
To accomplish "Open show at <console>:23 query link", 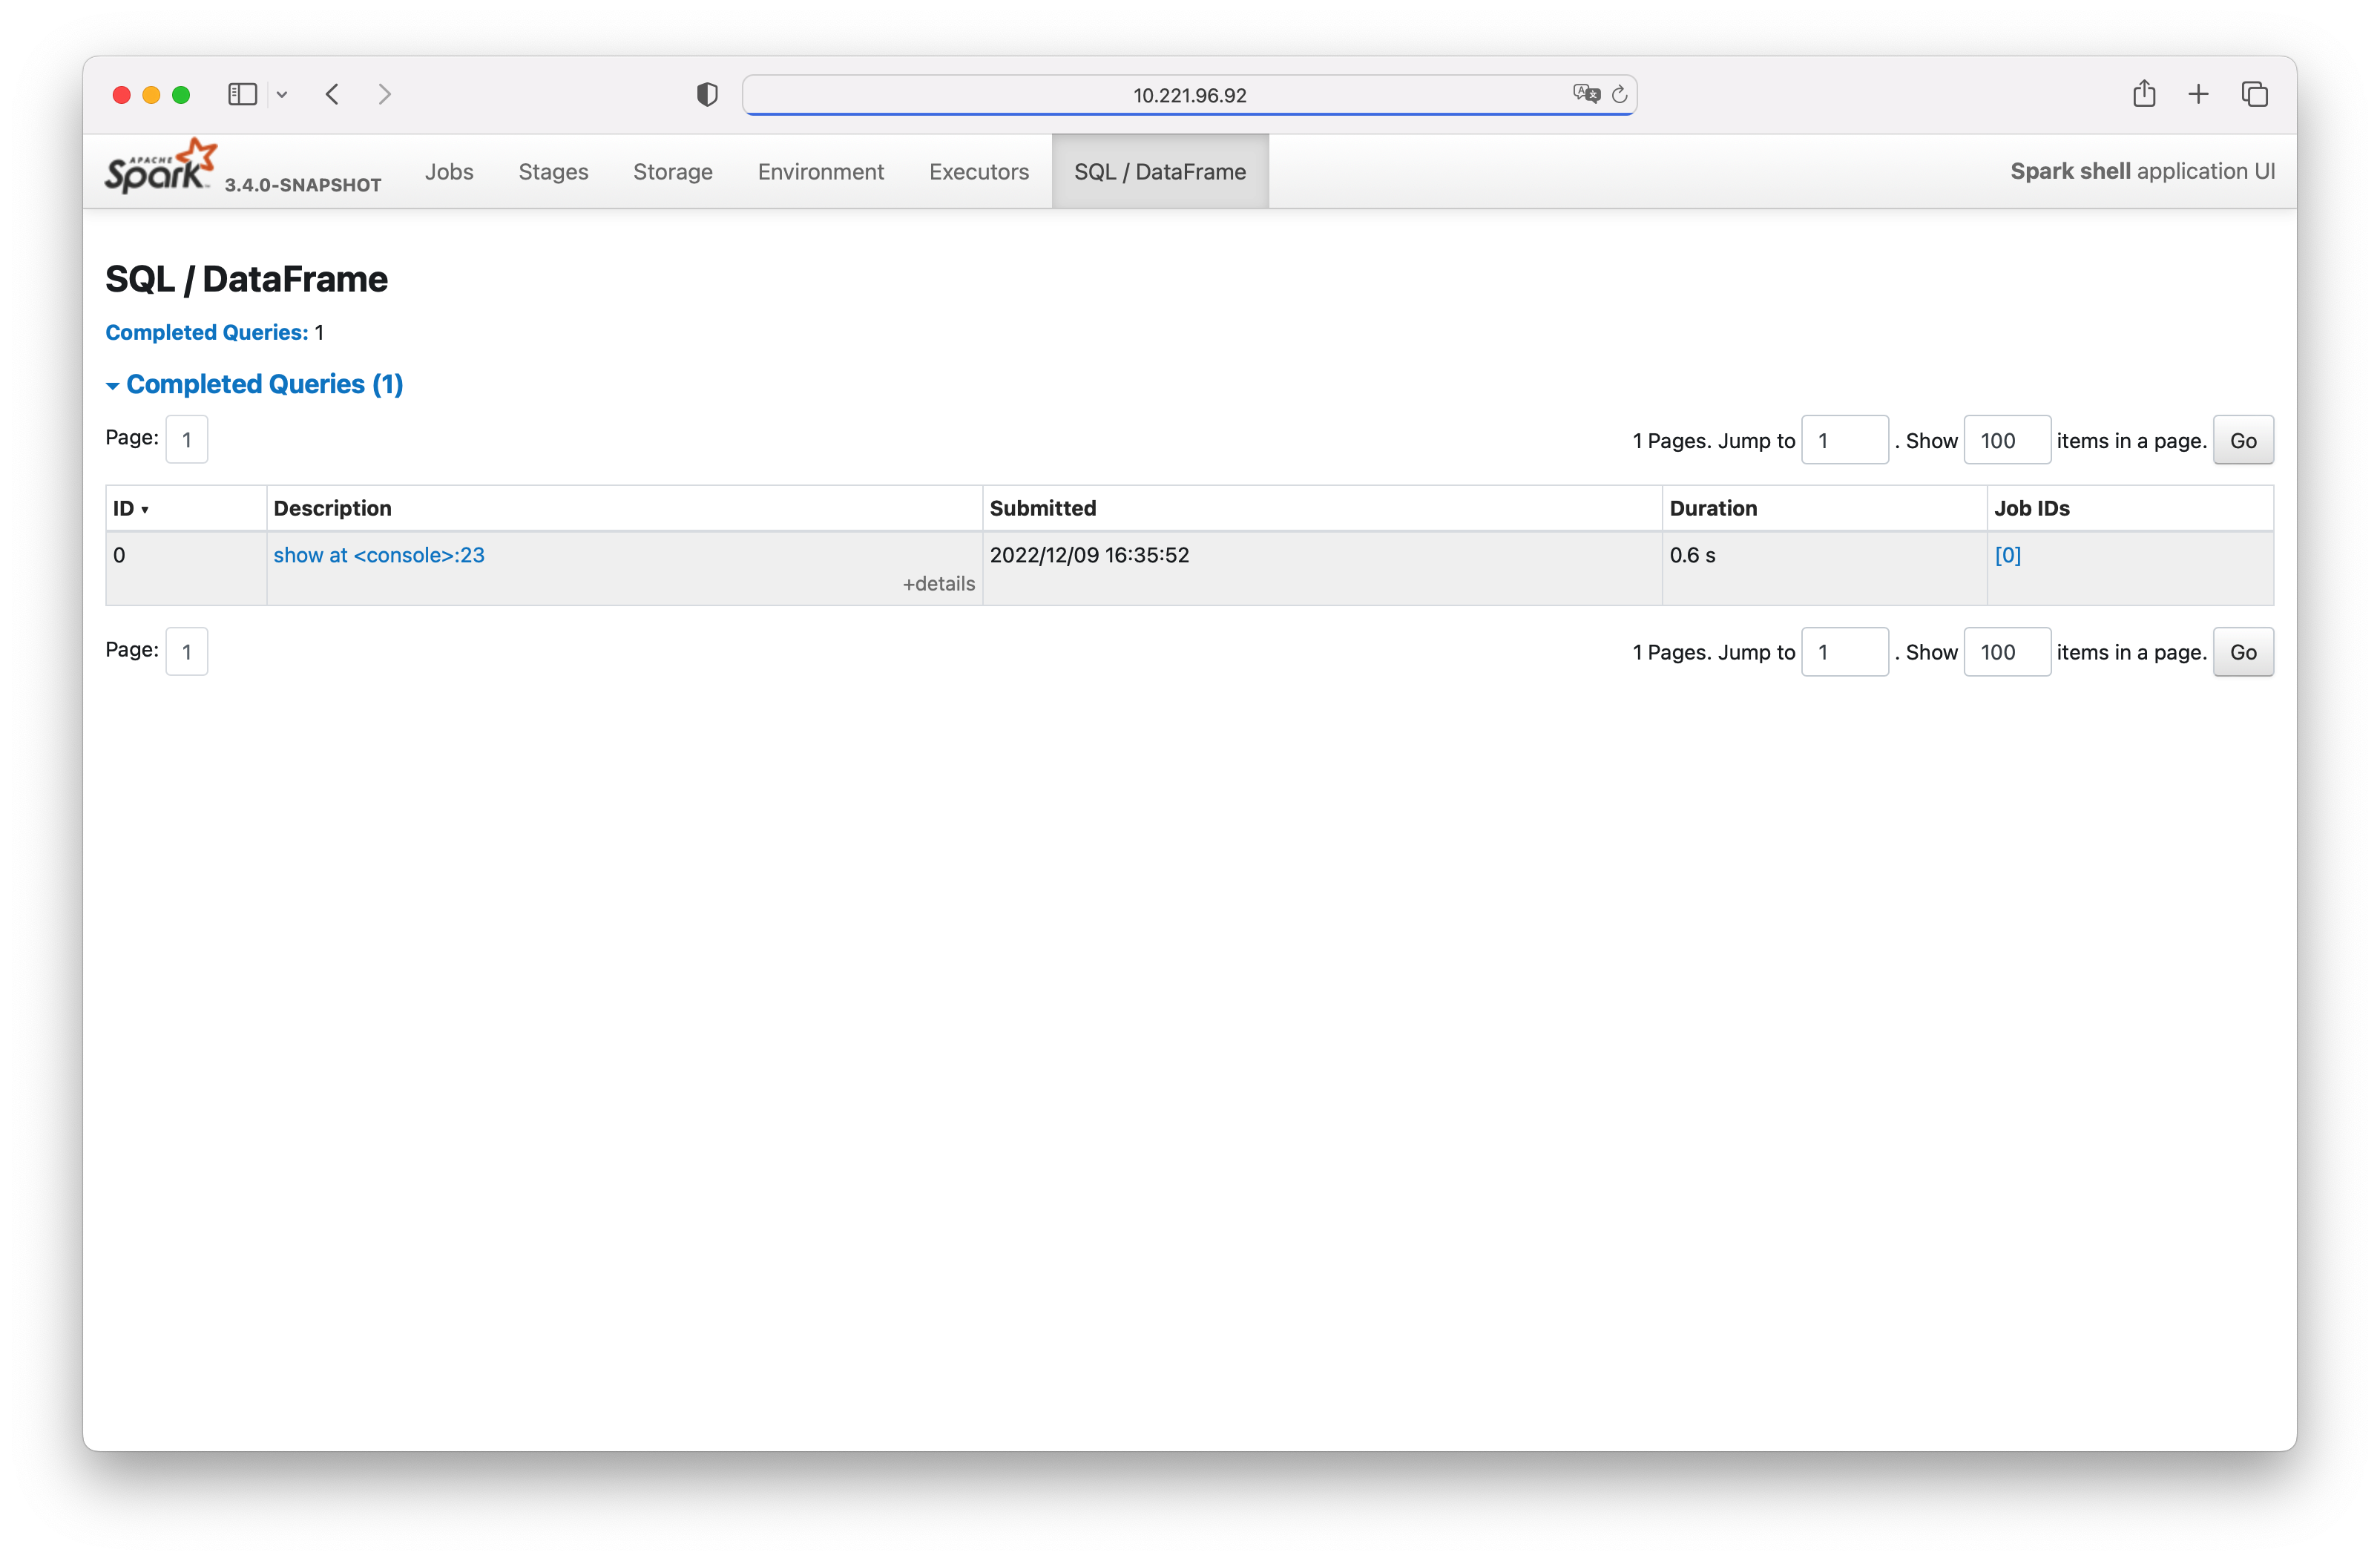I will click(x=379, y=555).
